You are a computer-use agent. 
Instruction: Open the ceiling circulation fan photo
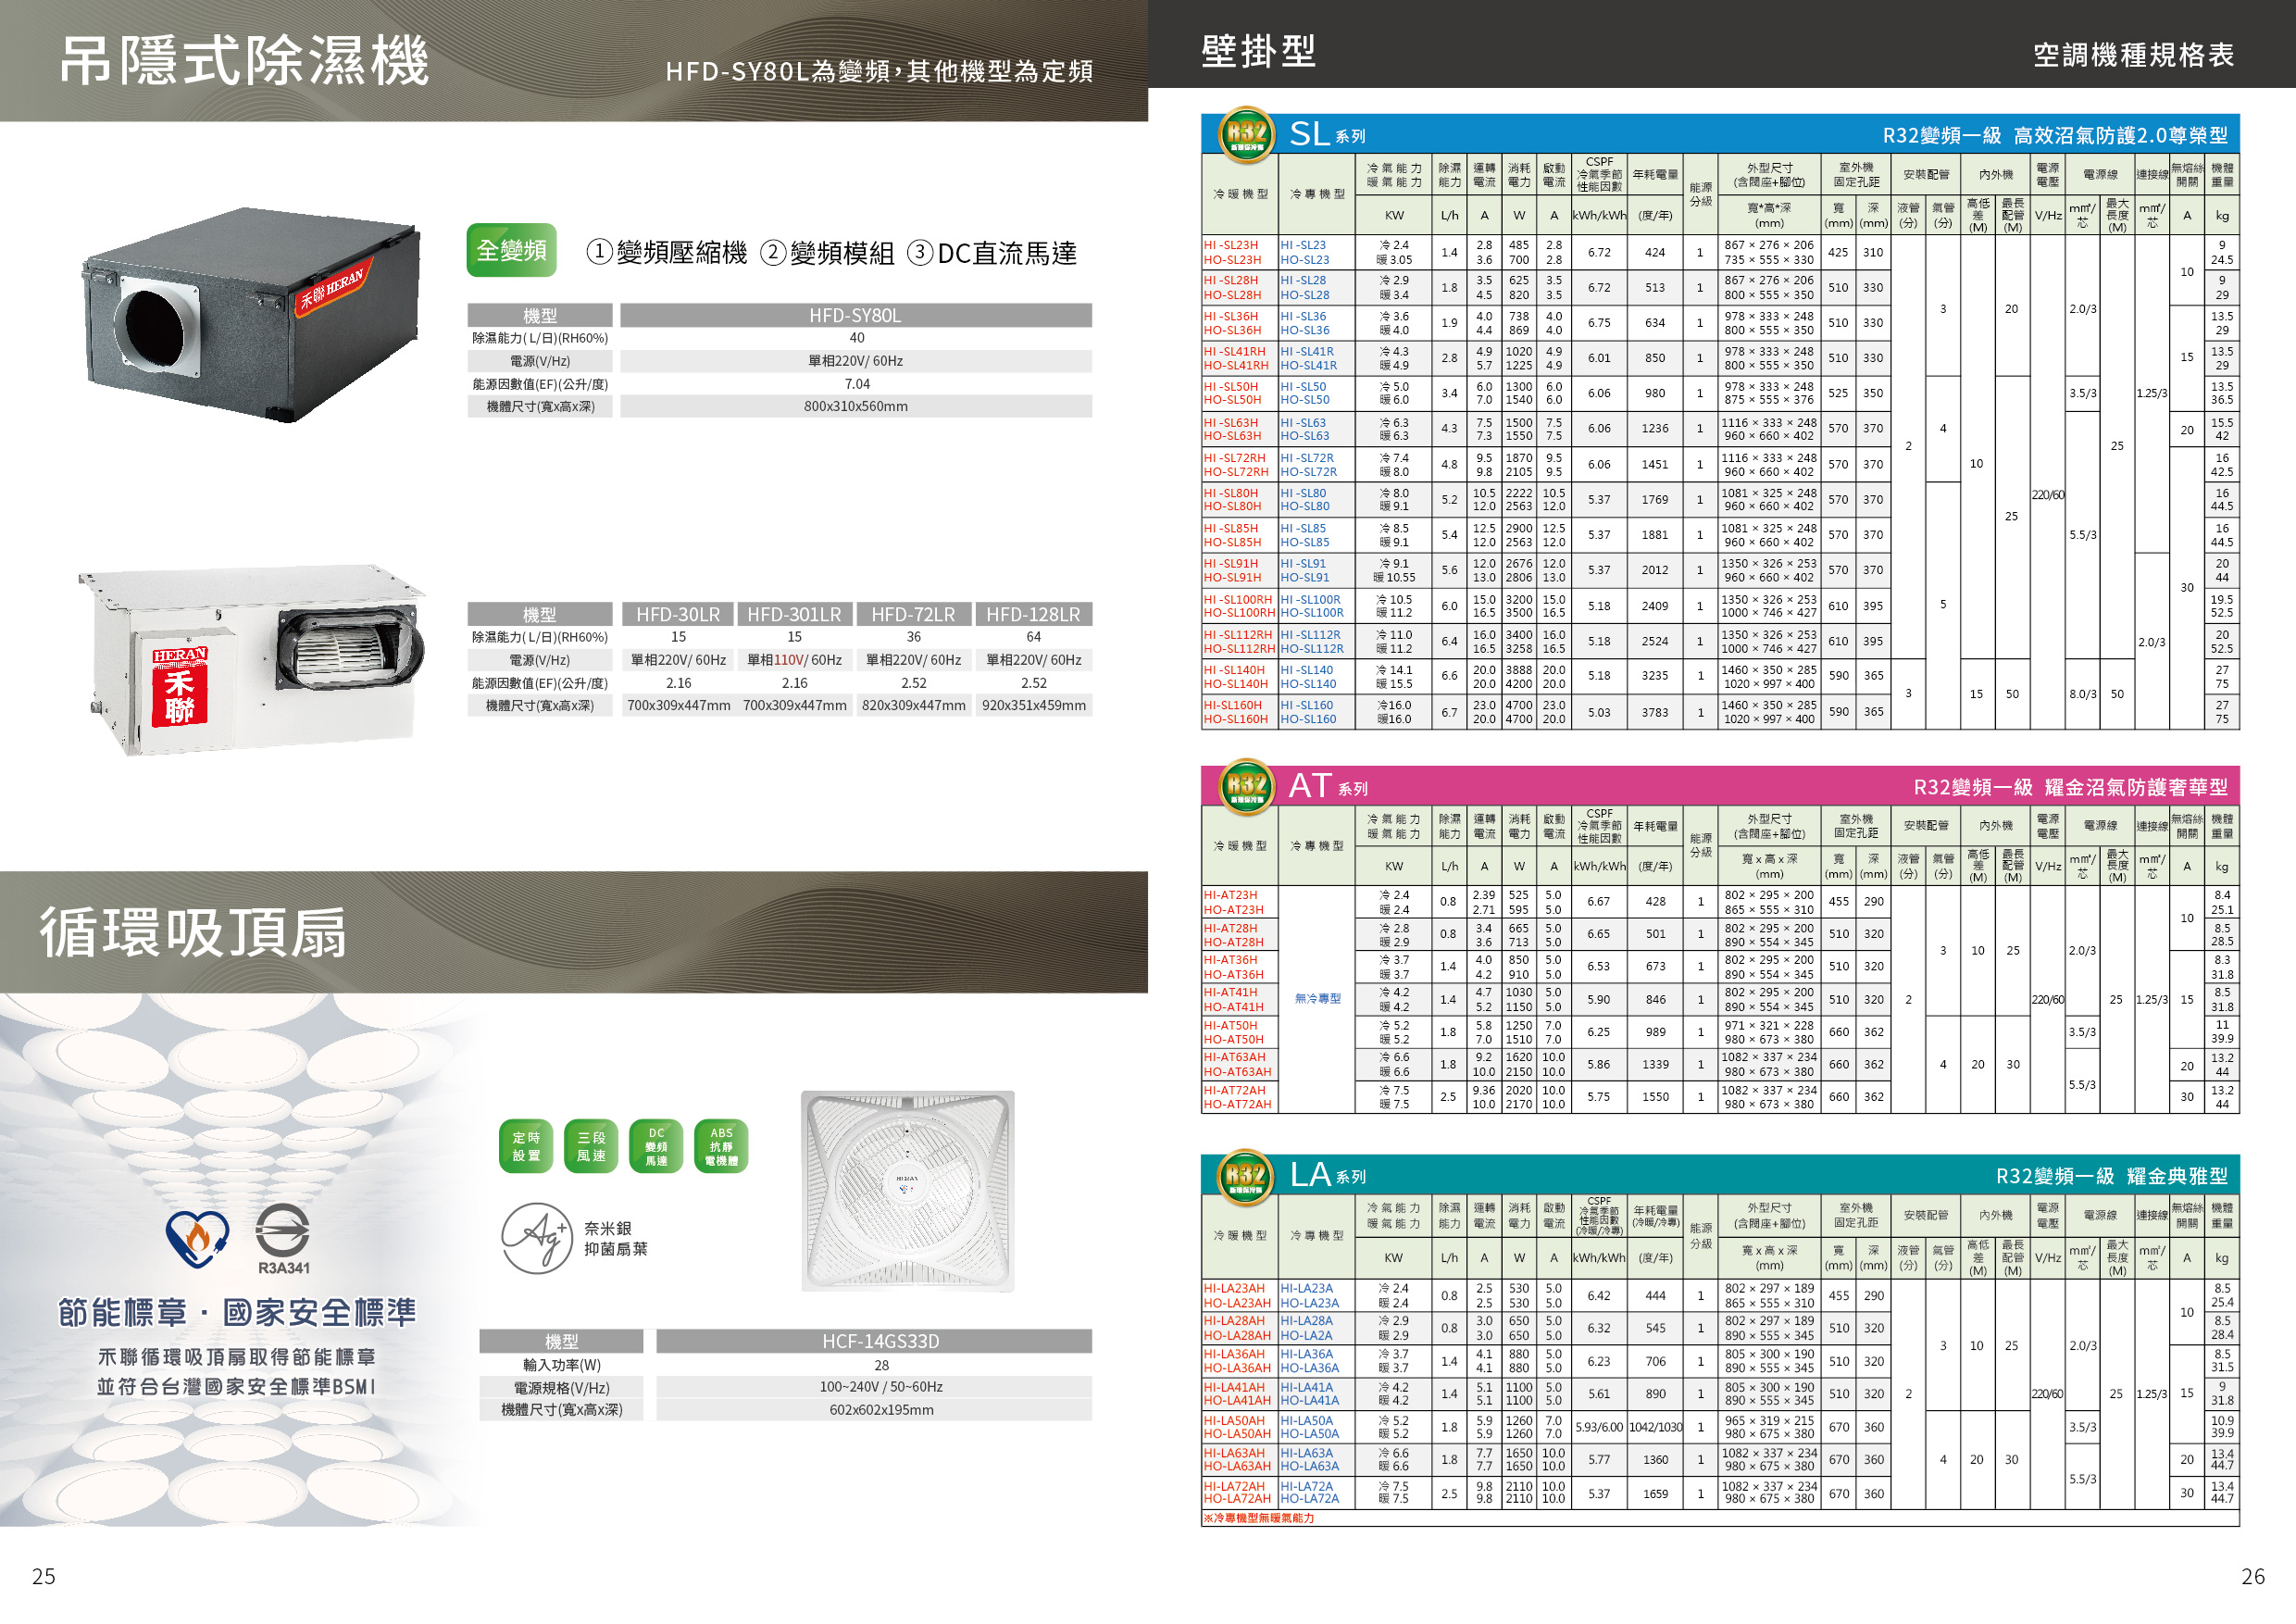coord(908,1191)
